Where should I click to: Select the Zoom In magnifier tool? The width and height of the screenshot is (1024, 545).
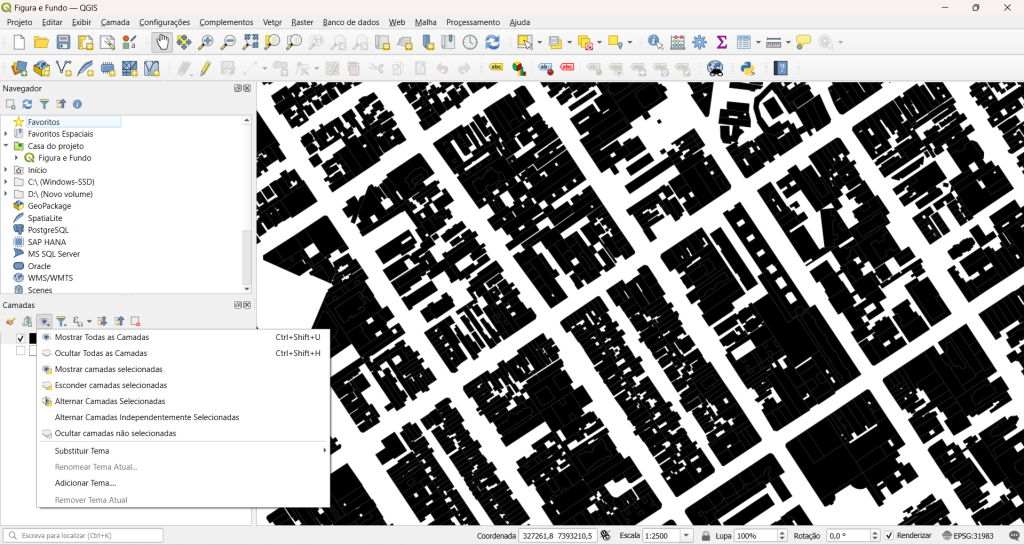(x=206, y=42)
